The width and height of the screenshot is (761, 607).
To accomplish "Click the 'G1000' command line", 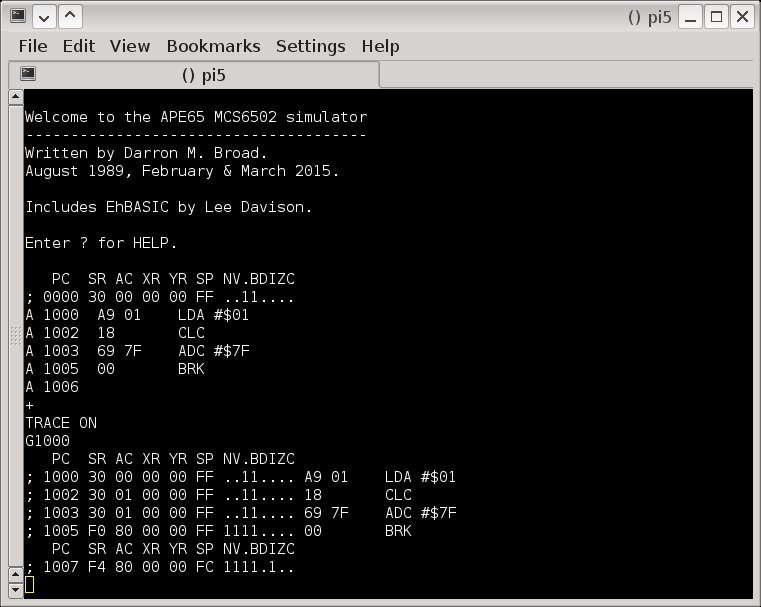I will coord(47,441).
